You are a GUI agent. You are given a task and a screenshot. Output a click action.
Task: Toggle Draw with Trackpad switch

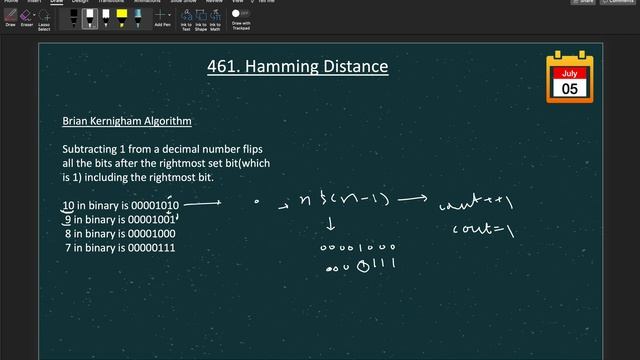point(240,13)
